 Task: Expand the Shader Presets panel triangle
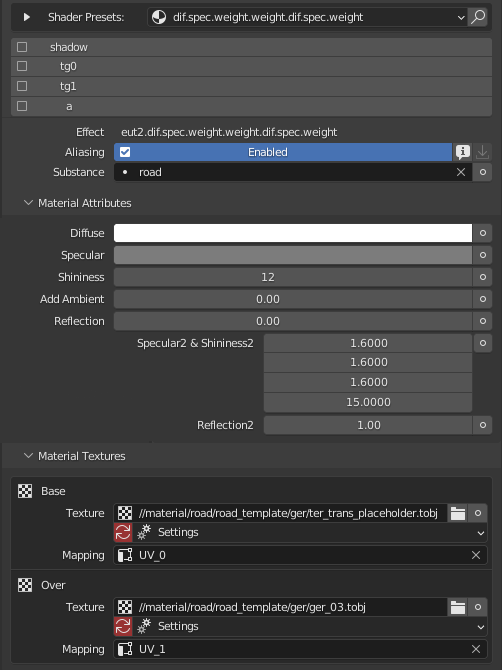click(x=26, y=17)
